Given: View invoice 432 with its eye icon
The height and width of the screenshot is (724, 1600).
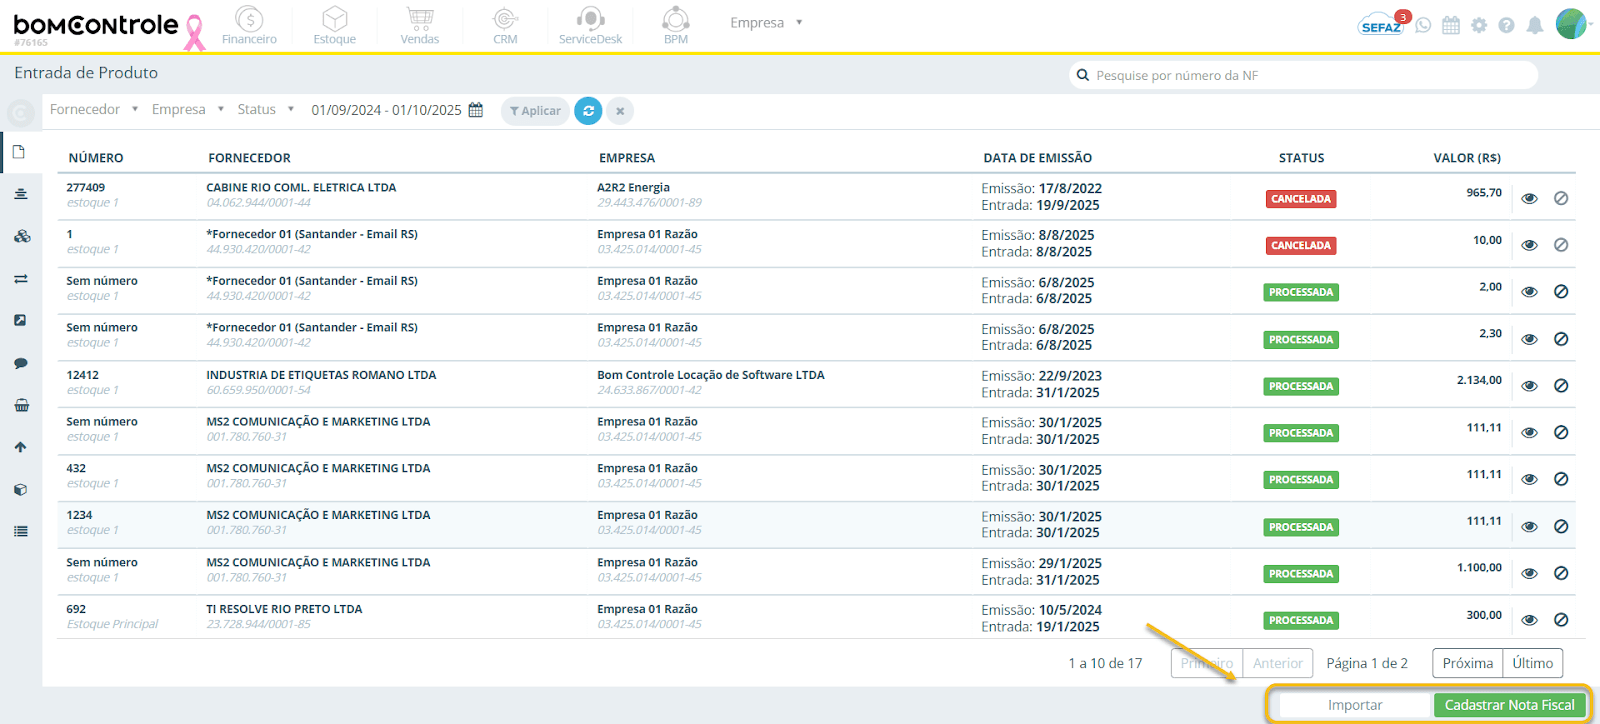Looking at the screenshot, I should click(x=1529, y=479).
